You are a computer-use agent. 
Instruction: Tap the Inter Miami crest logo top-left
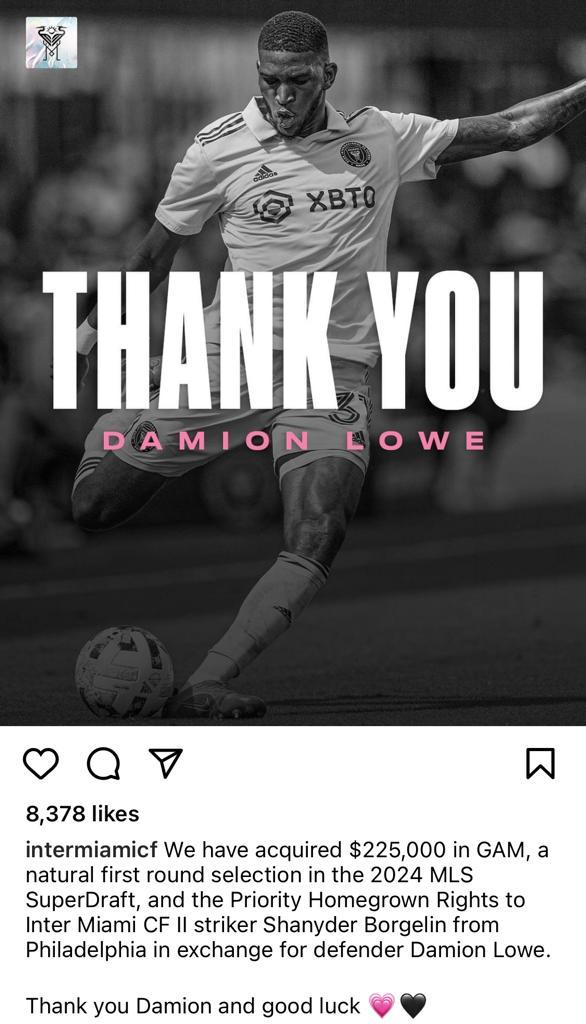coord(51,42)
